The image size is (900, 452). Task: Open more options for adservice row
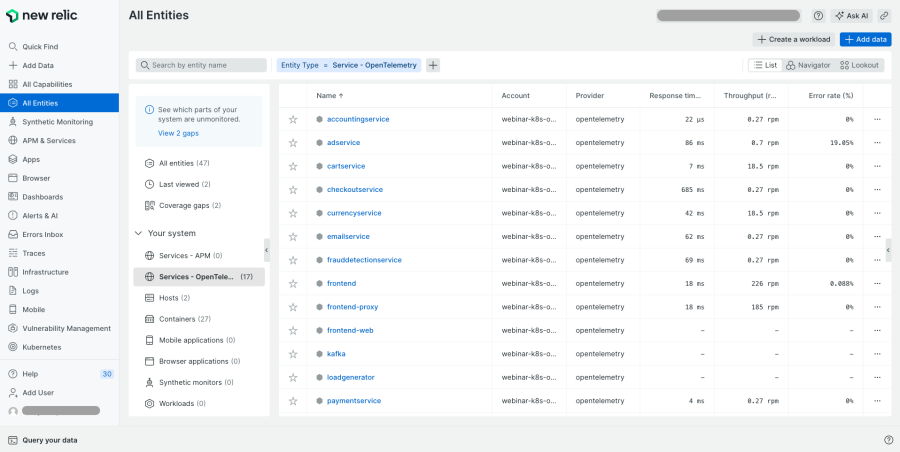coord(877,142)
